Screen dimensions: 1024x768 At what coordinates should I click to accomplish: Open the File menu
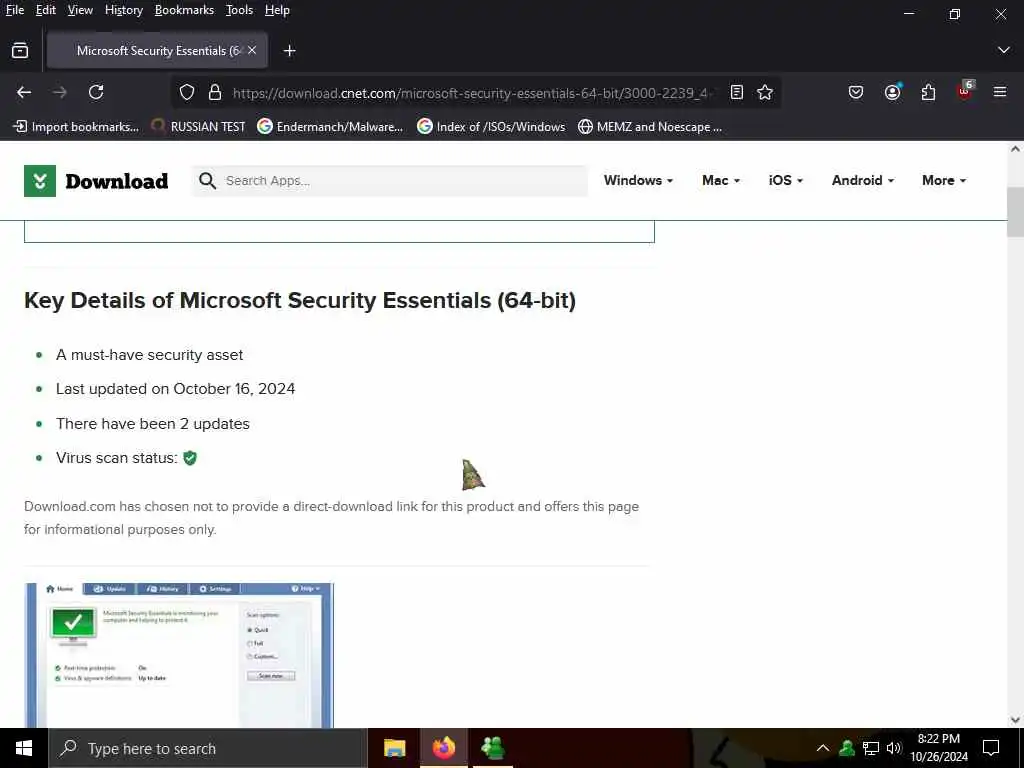(x=15, y=10)
